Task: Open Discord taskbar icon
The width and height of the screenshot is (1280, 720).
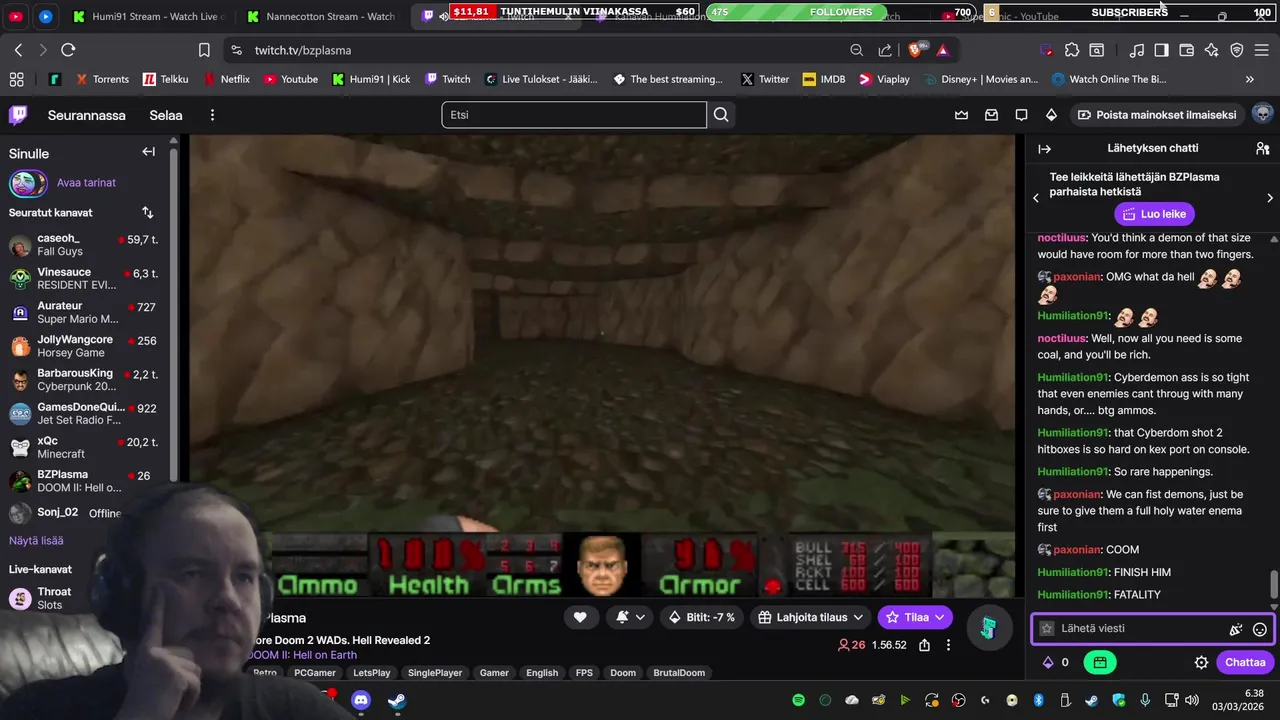Action: click(361, 700)
